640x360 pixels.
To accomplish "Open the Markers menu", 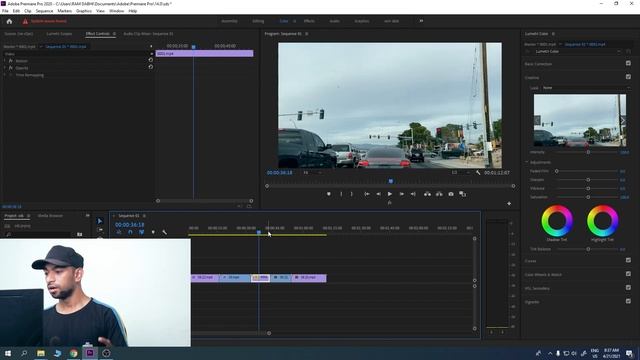I will (x=64, y=11).
